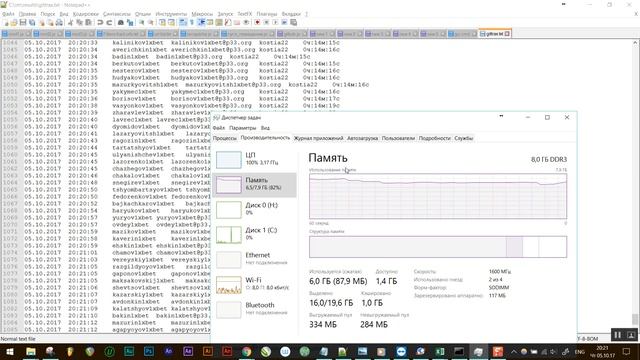
Task: Paste clipboard using Notepad++ toolbar icon
Action: (88, 22)
